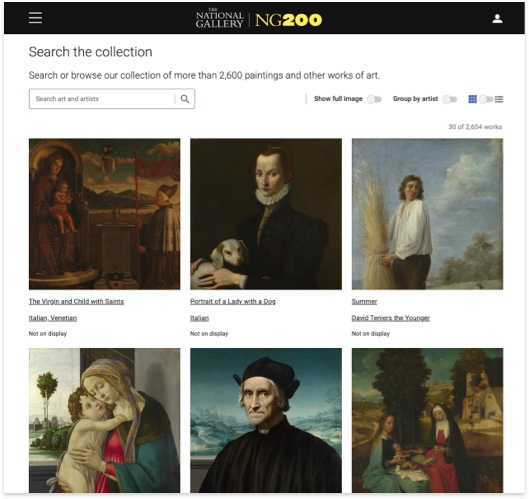Screen dimensions: 529x499
Task: Open David Teniers the Younger artist link
Action: pyautogui.click(x=391, y=318)
